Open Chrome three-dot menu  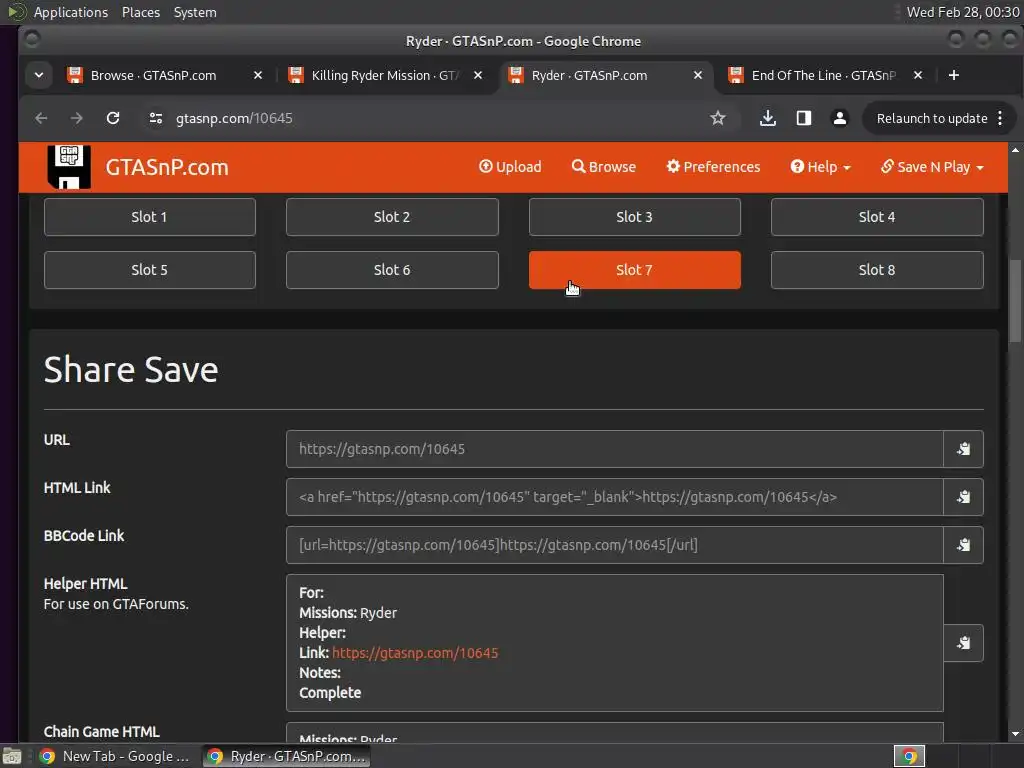[x=1000, y=118]
